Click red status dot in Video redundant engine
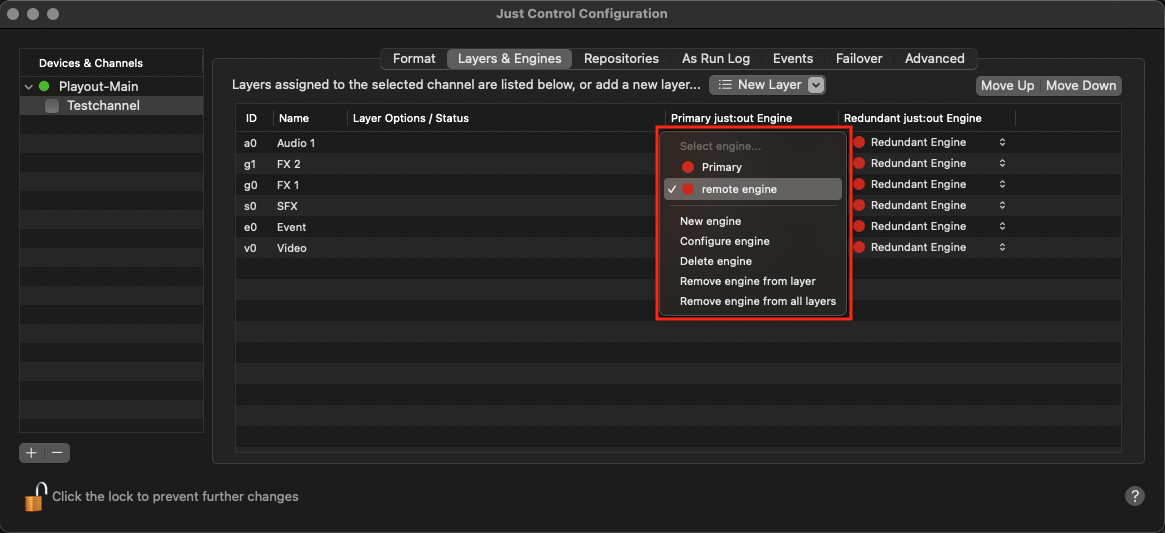 point(859,248)
